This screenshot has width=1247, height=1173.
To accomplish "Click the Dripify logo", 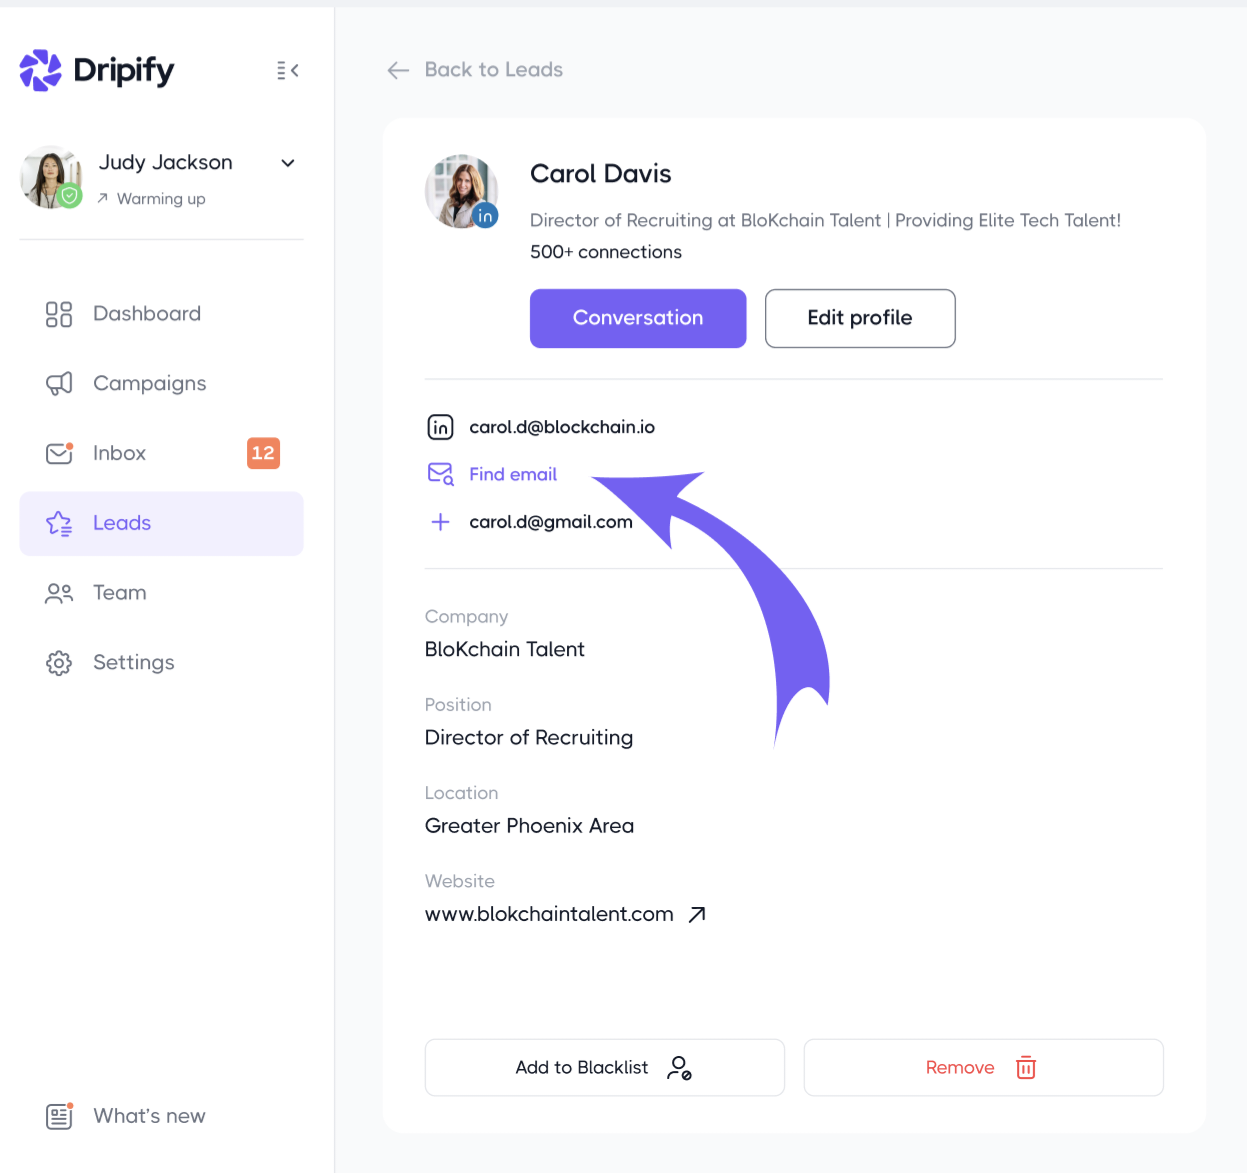I will pos(96,70).
